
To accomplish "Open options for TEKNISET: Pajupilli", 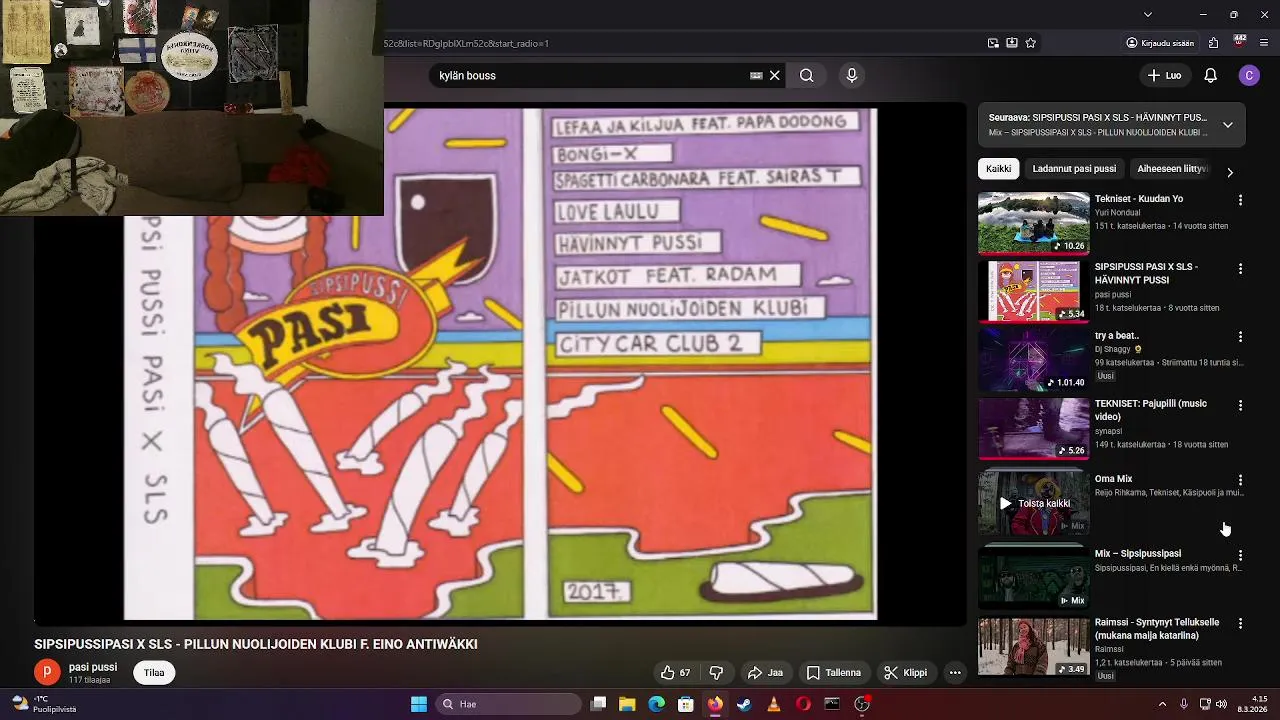I will point(1240,405).
